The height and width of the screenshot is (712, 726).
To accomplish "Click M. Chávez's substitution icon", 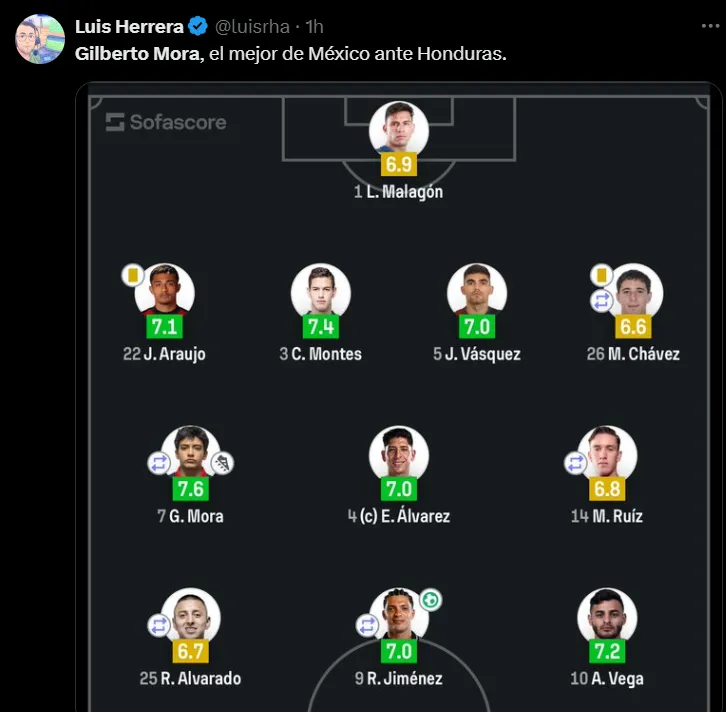I will [x=602, y=300].
